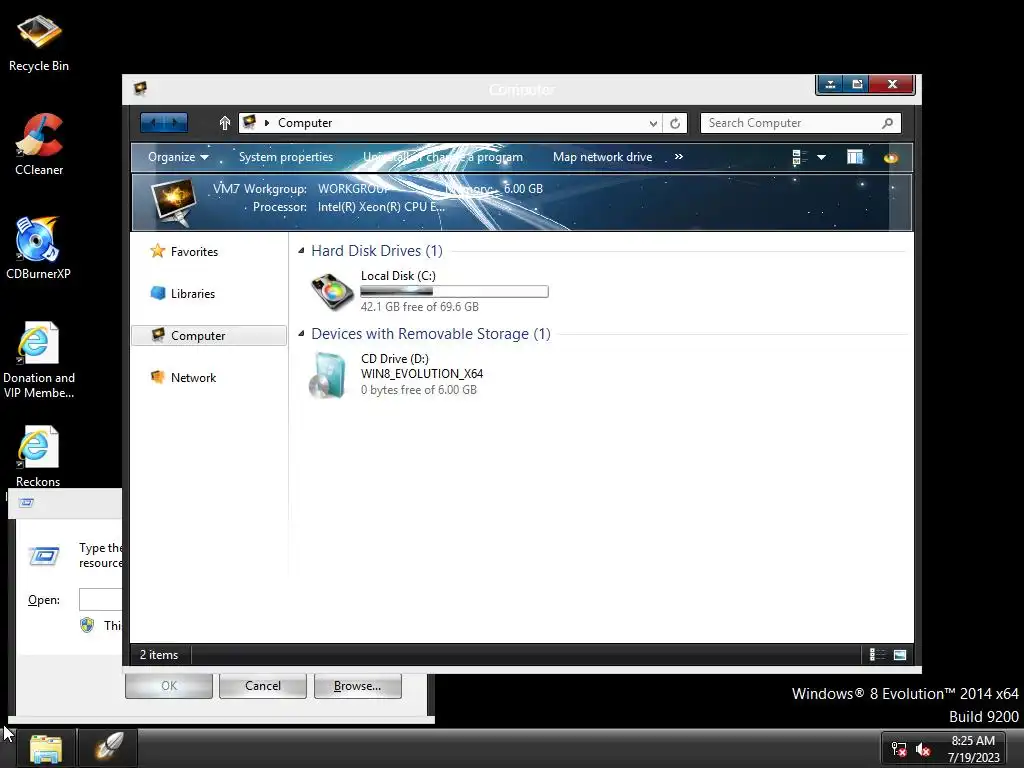Click the '2 items' status bar text
Viewport: 1024px width, 768px height.
pos(159,654)
